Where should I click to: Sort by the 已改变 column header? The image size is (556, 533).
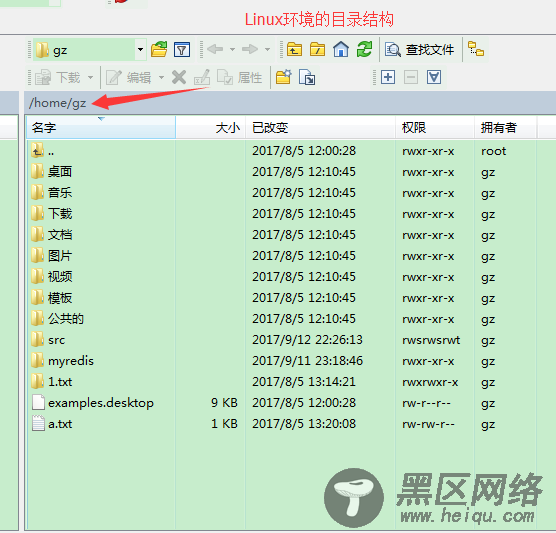(x=320, y=127)
